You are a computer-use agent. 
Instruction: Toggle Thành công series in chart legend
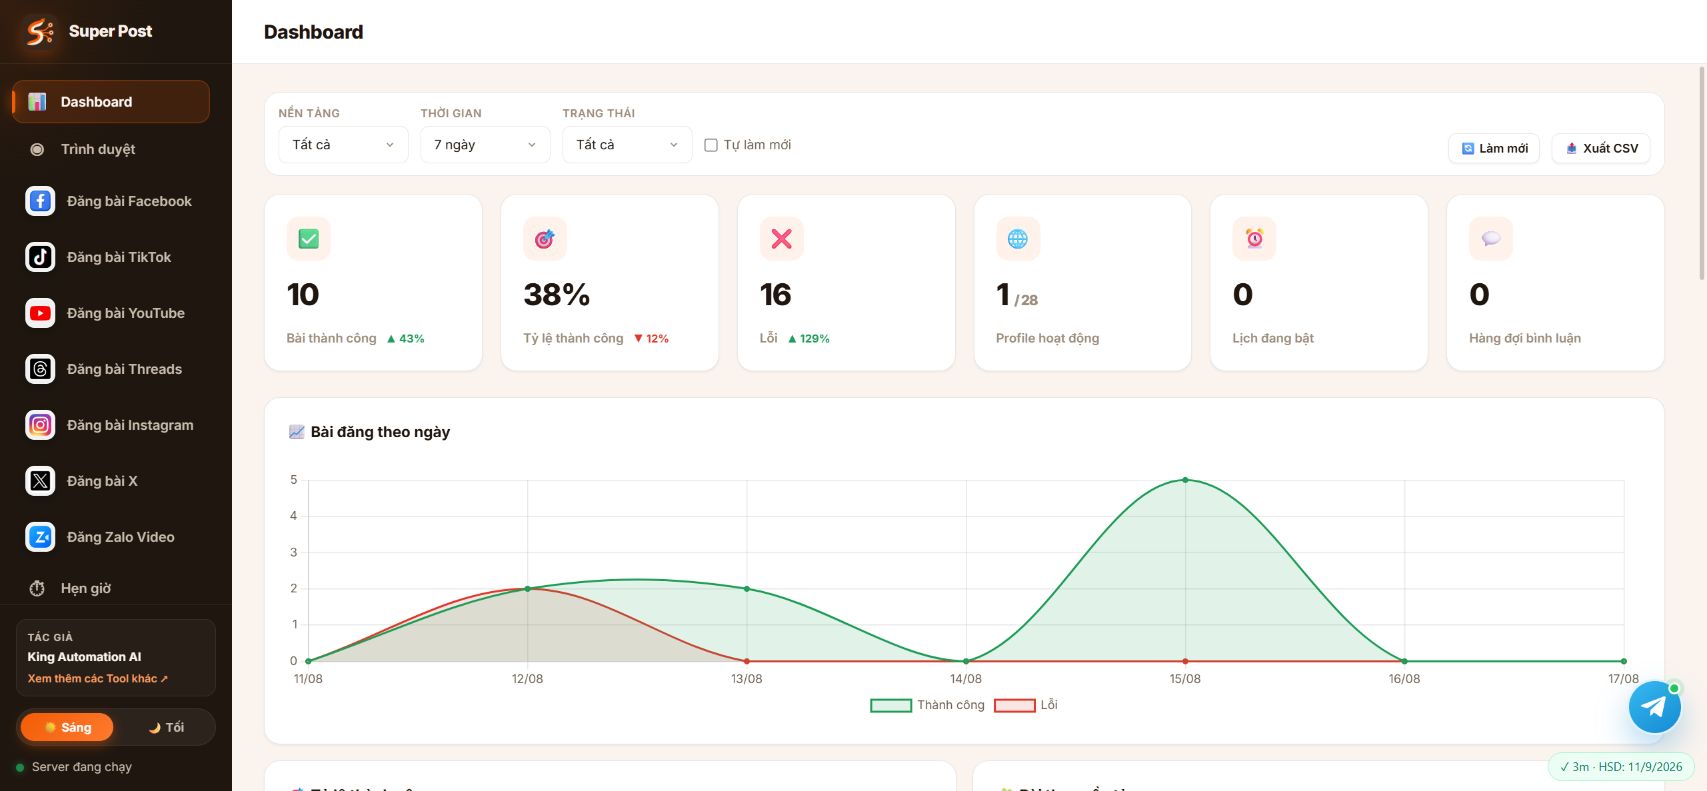pyautogui.click(x=927, y=705)
